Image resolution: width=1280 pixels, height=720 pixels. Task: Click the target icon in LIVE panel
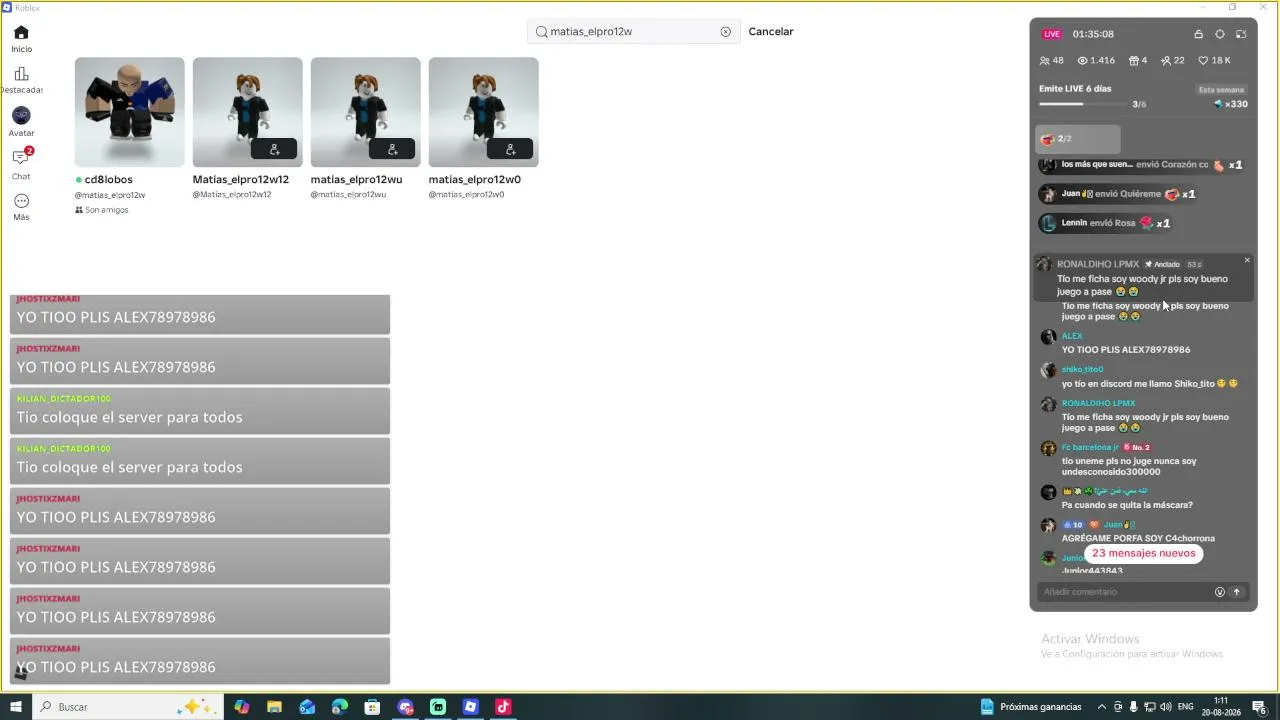(x=1220, y=34)
